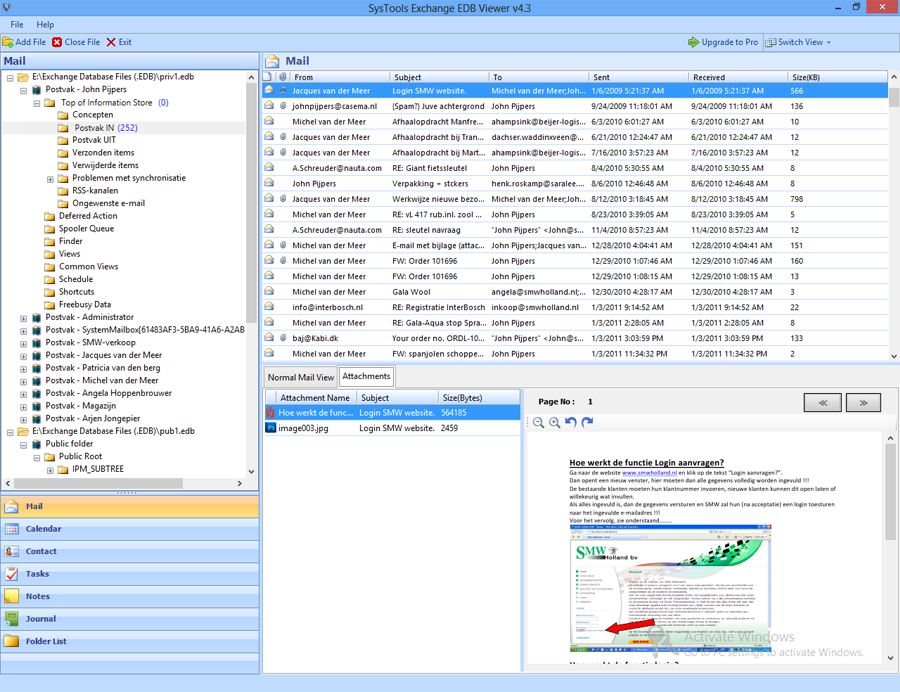Switch to Normal Mail View tab

point(301,377)
